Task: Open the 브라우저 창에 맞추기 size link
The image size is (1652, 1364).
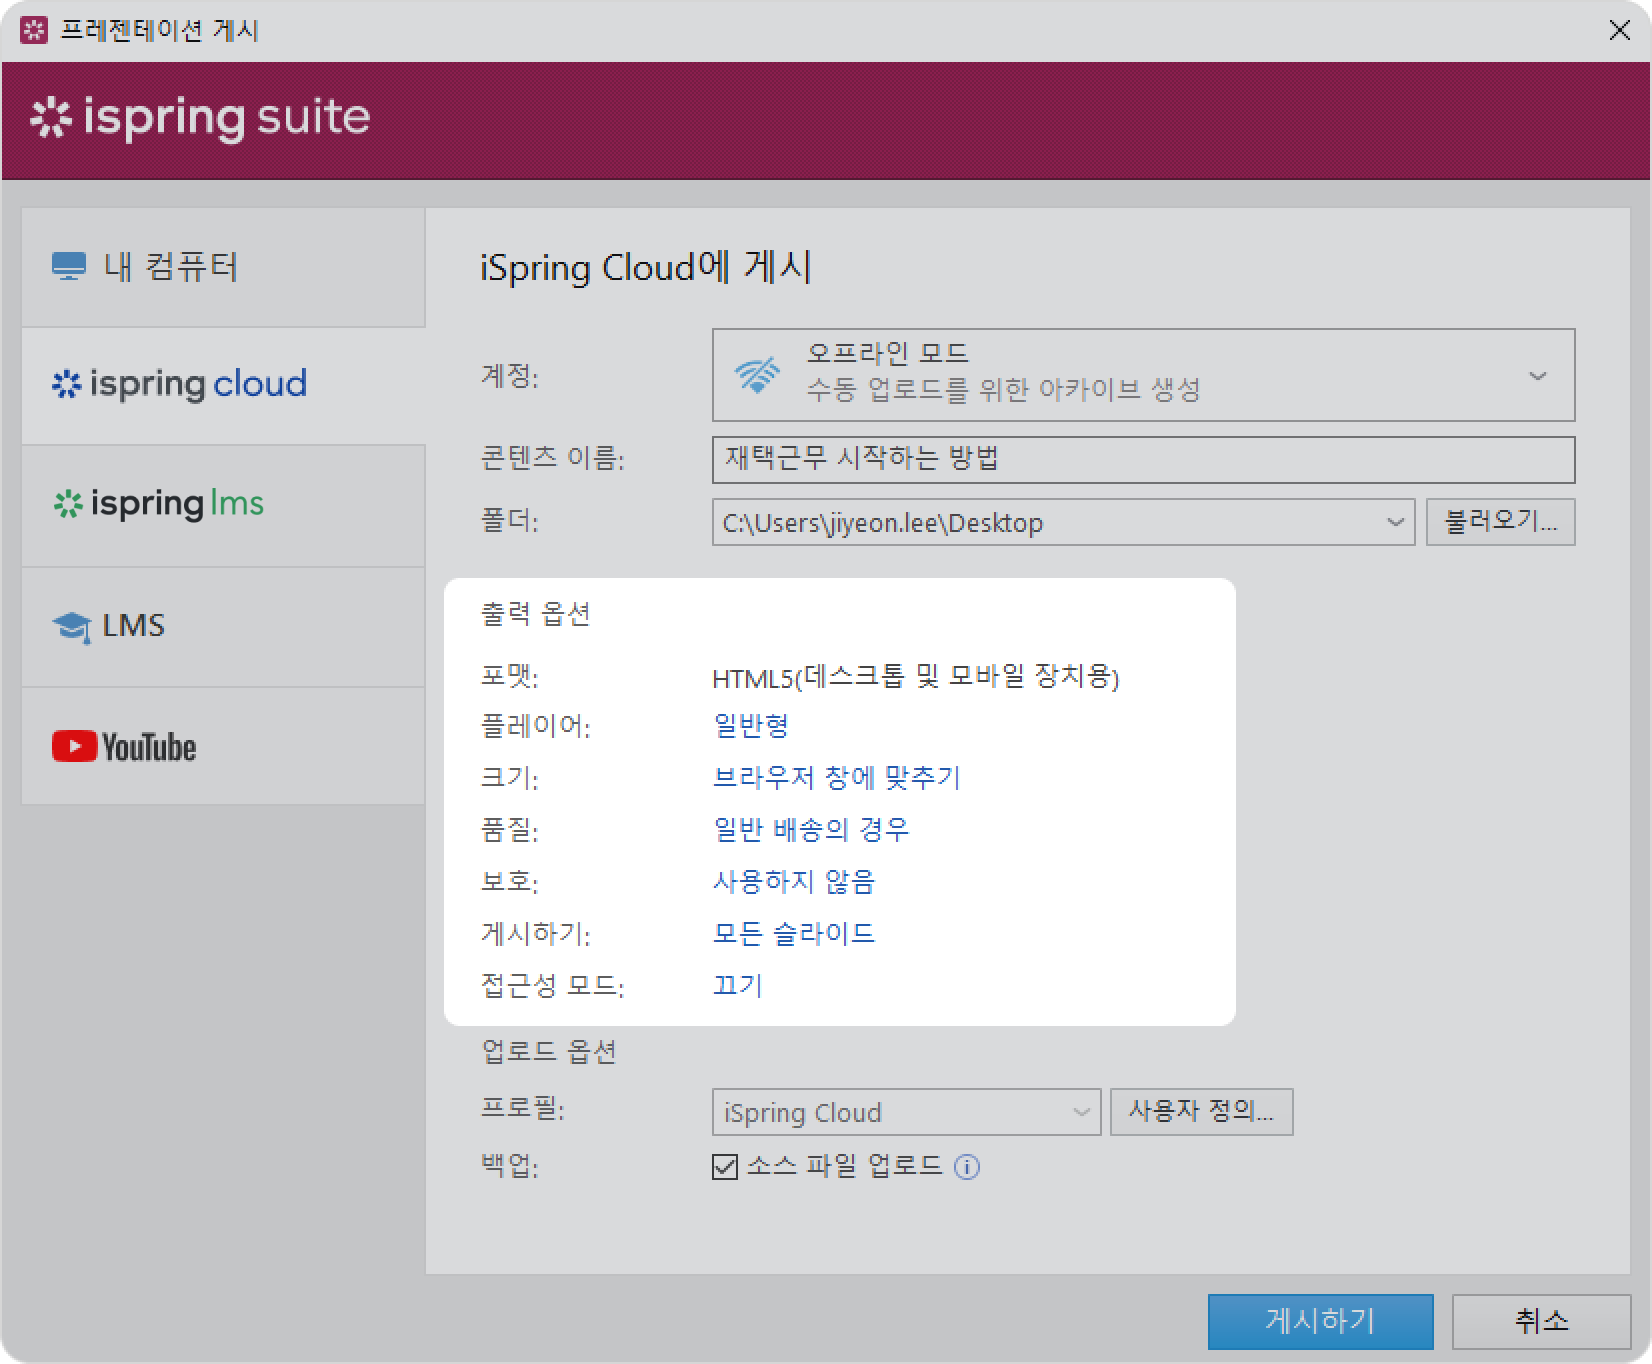Action: tap(836, 778)
